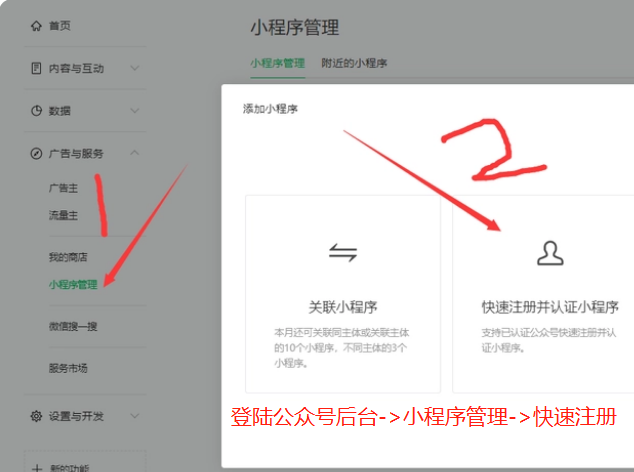Click the 设置与开发 gear icon
Screen dimensions: 634x472
36,416
